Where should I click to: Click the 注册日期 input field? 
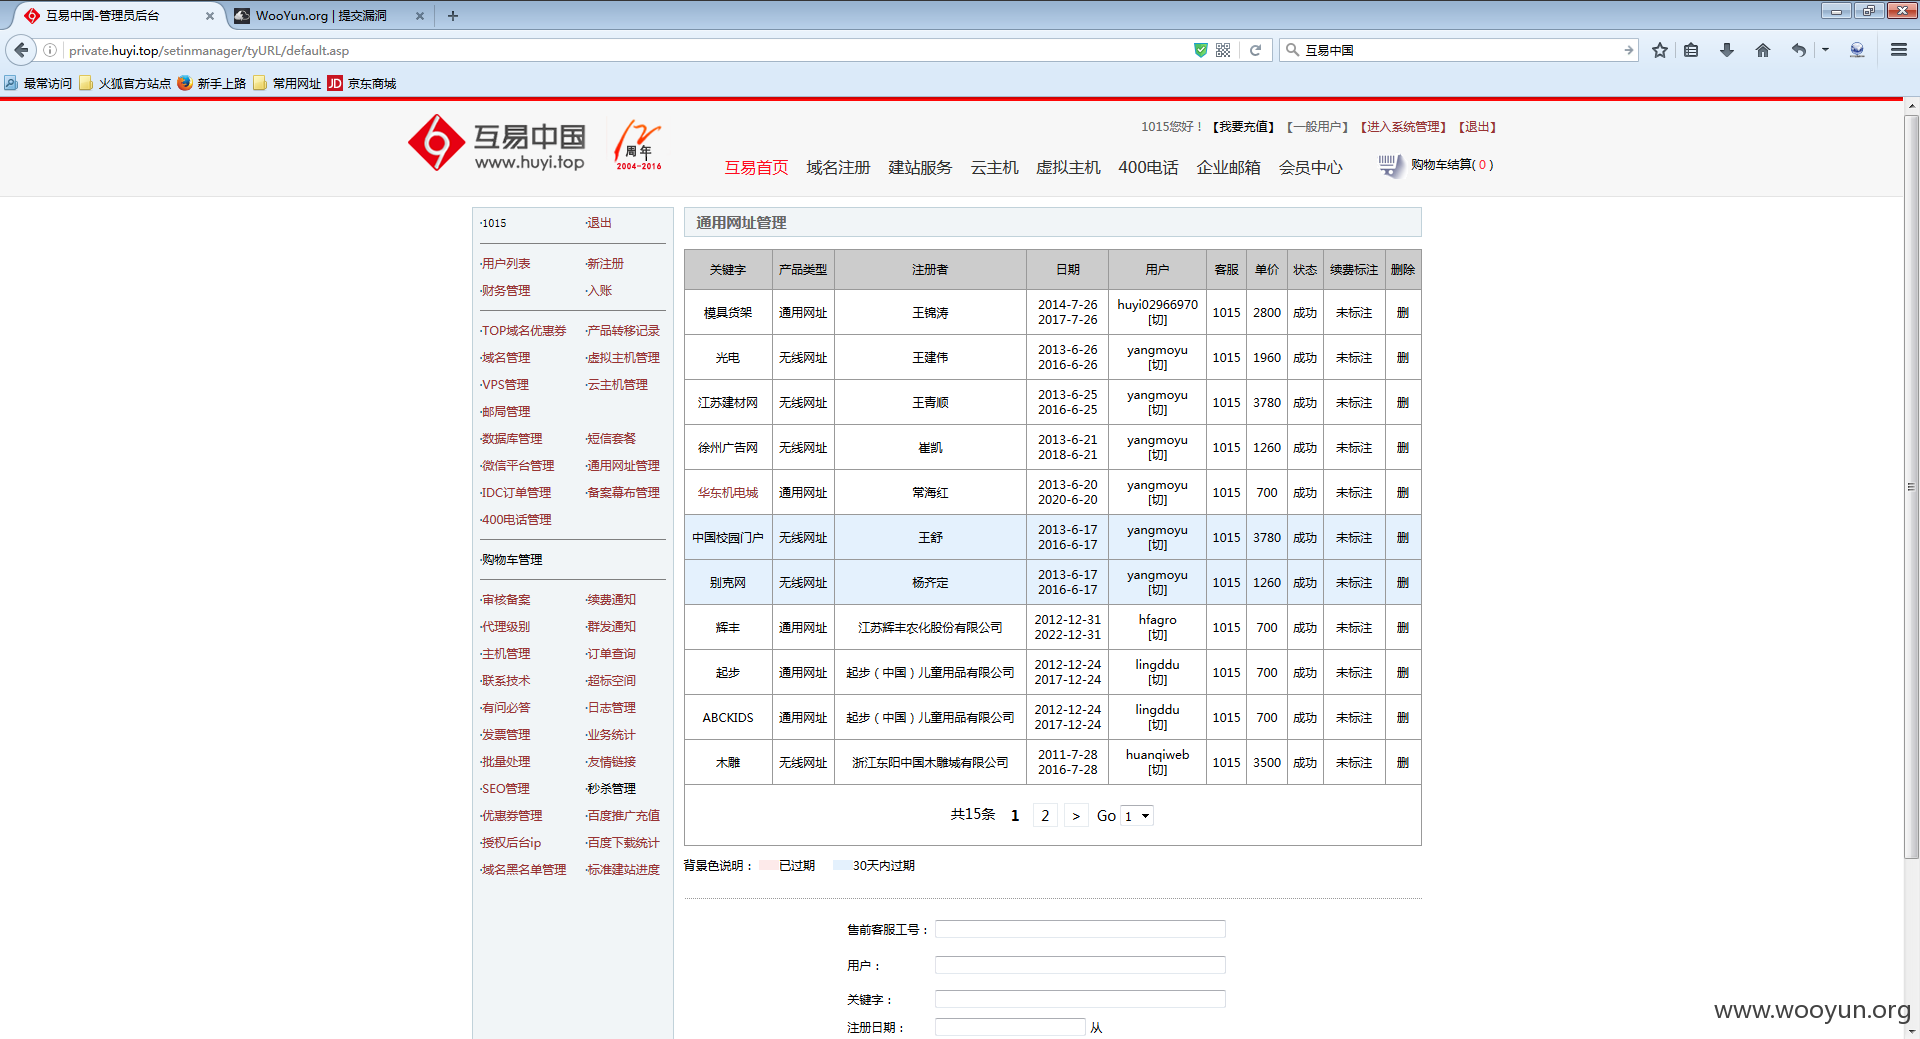1010,1027
